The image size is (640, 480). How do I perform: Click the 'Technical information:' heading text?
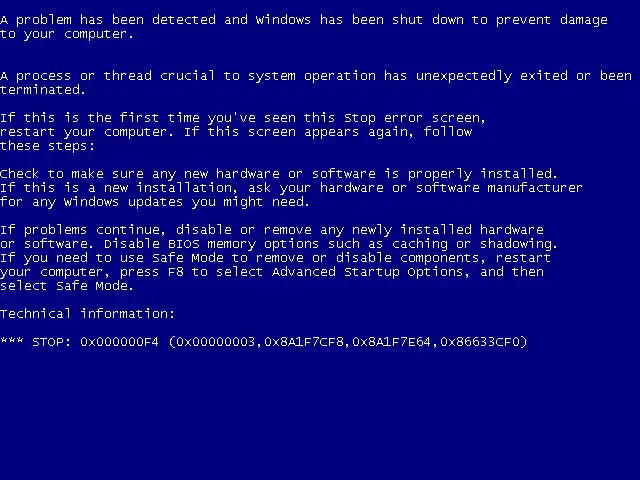[87, 313]
